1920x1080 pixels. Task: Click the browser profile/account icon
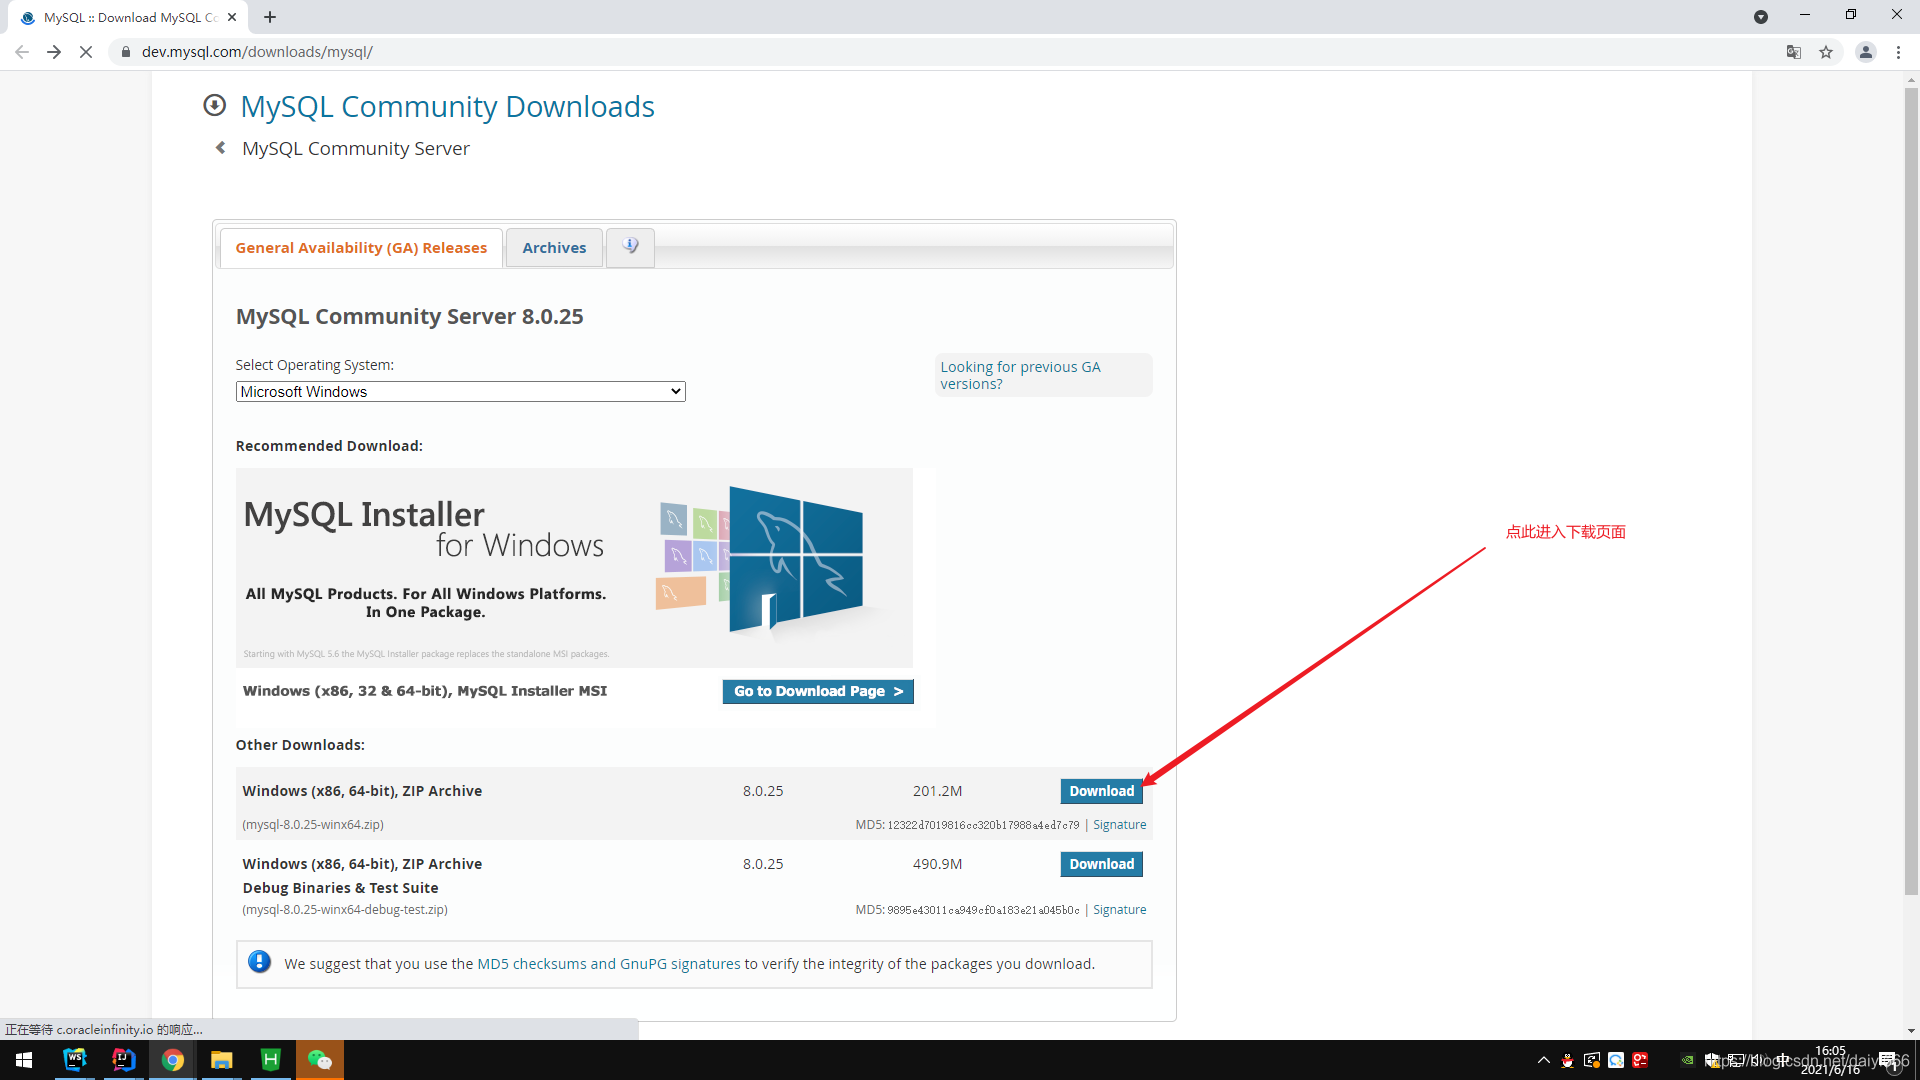[x=1866, y=51]
